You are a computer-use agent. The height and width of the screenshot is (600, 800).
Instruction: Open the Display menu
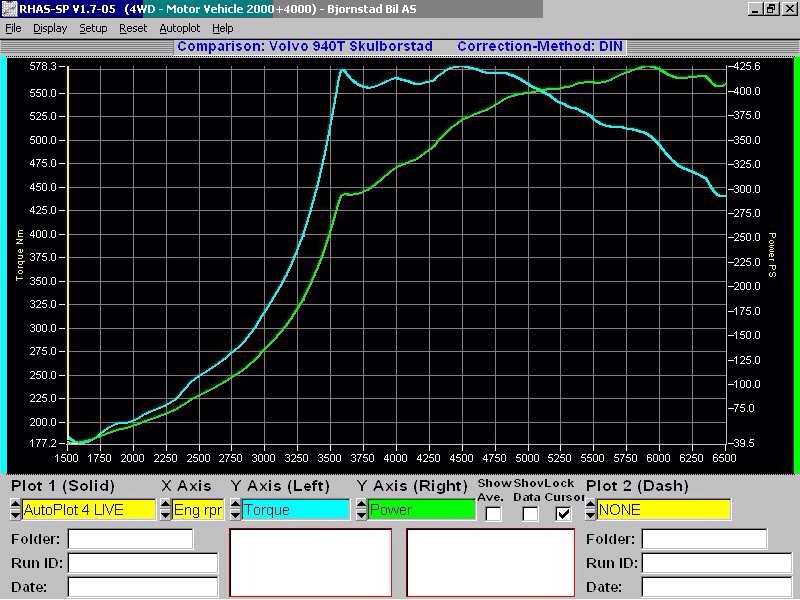pos(50,29)
